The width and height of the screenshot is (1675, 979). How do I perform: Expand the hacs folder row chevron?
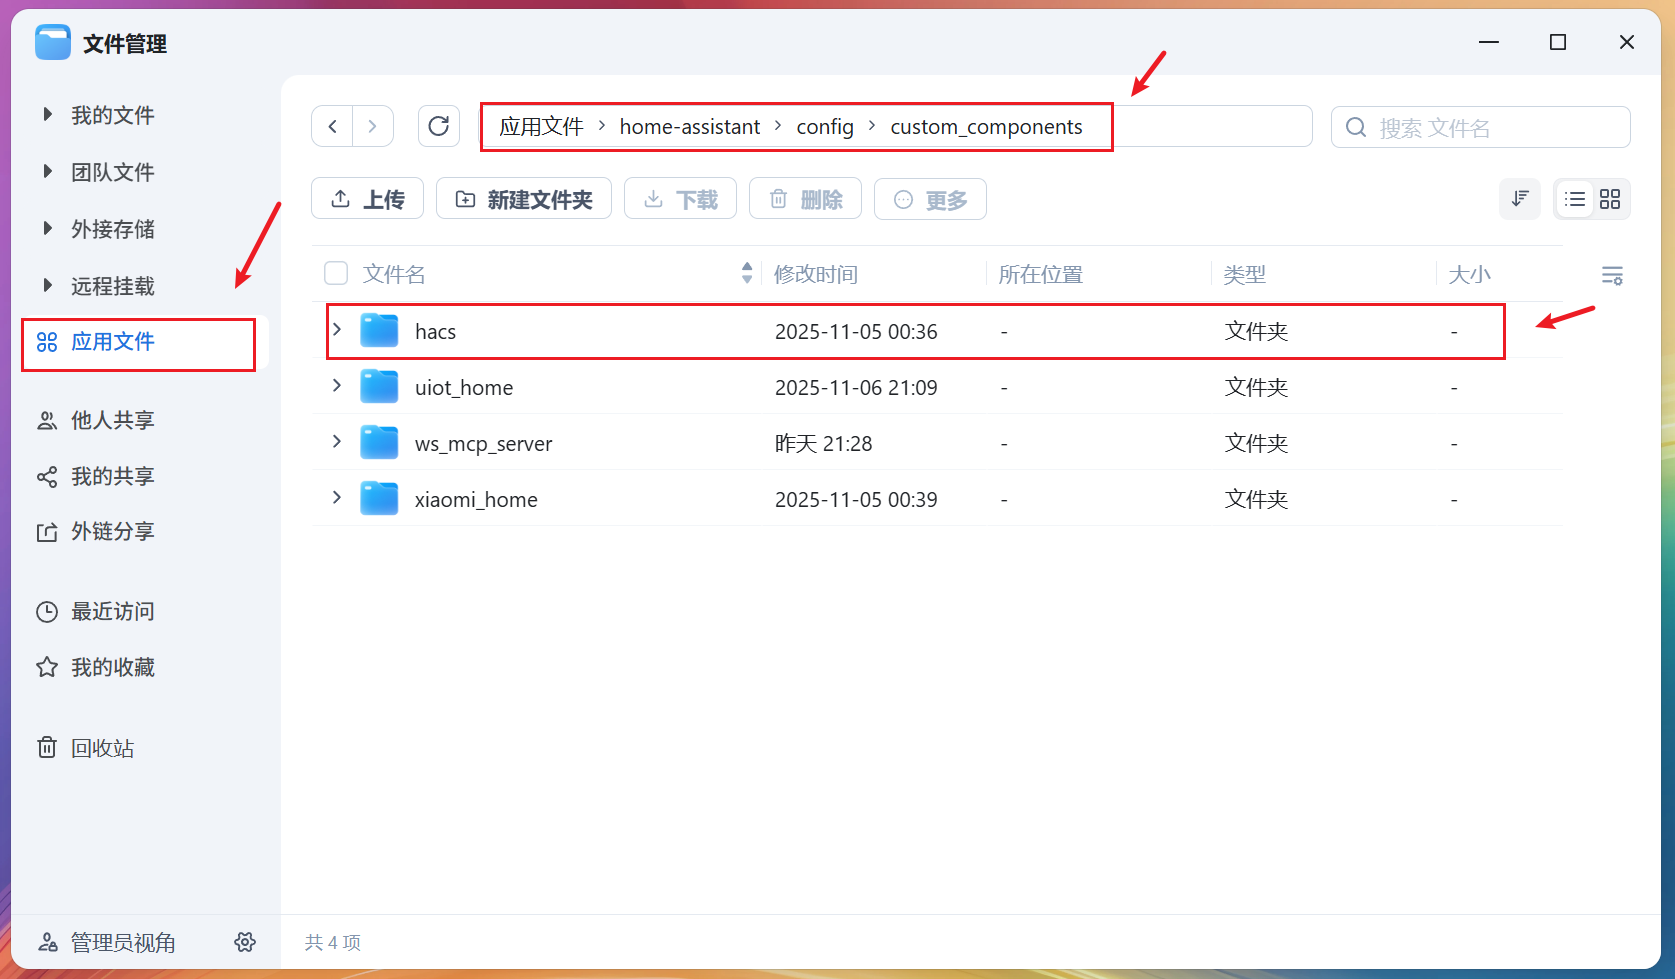click(x=338, y=330)
